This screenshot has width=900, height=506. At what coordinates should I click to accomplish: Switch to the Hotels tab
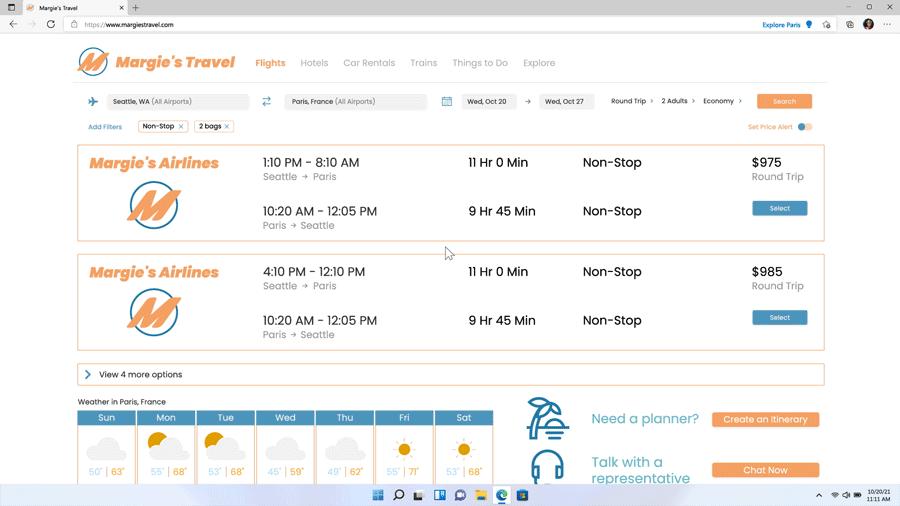314,63
